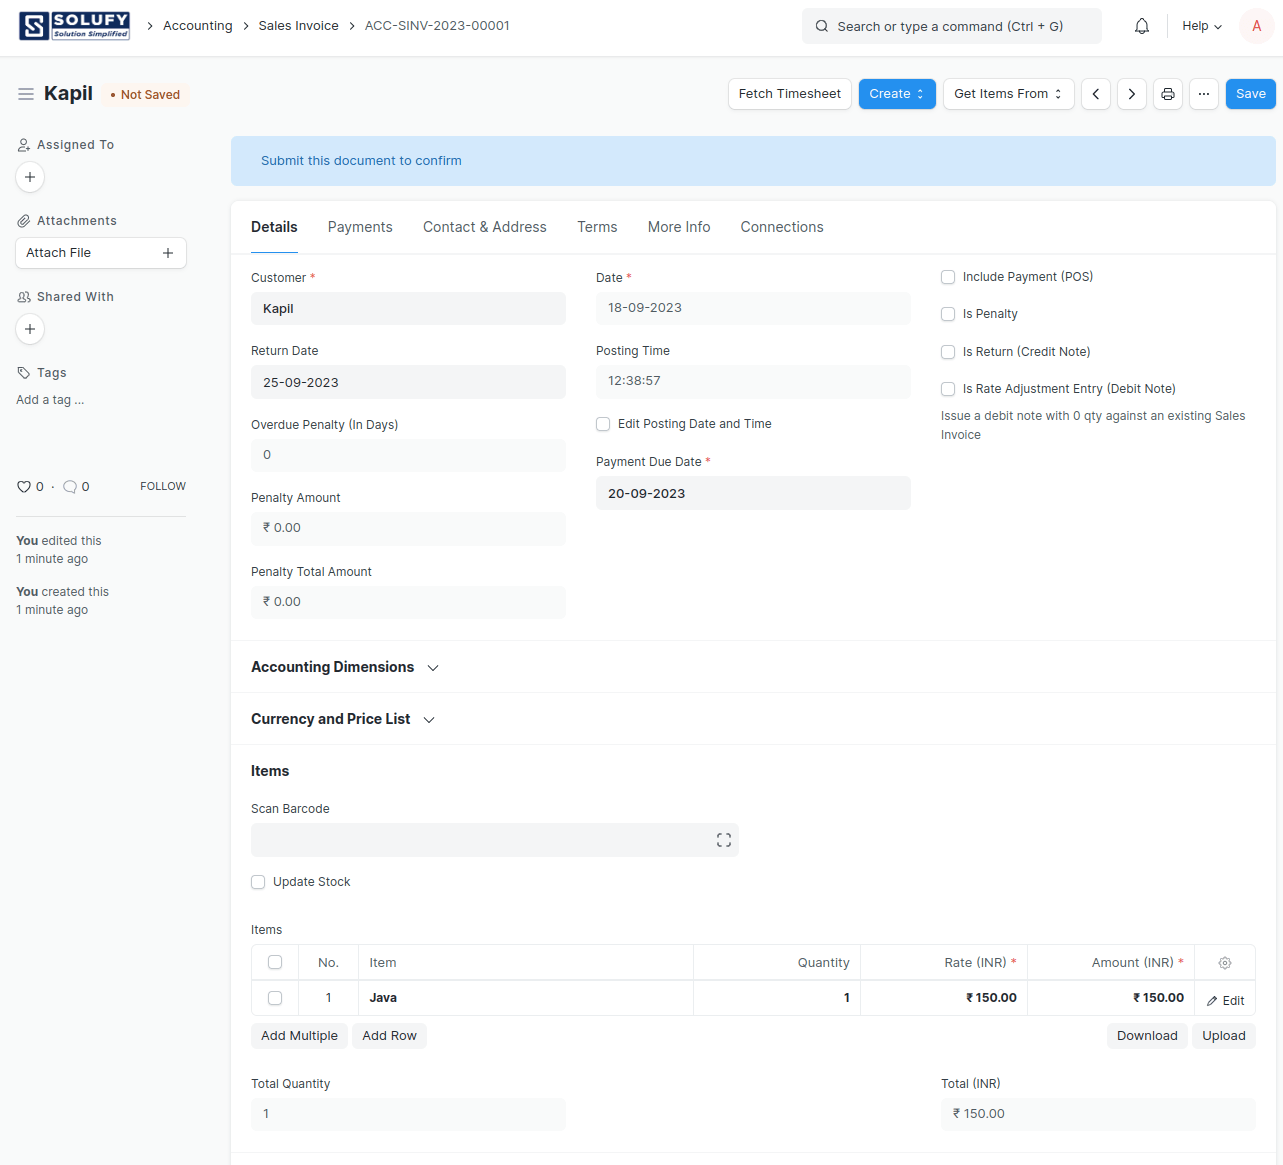1283x1165 pixels.
Task: Edit the Java item row
Action: tap(1226, 1001)
